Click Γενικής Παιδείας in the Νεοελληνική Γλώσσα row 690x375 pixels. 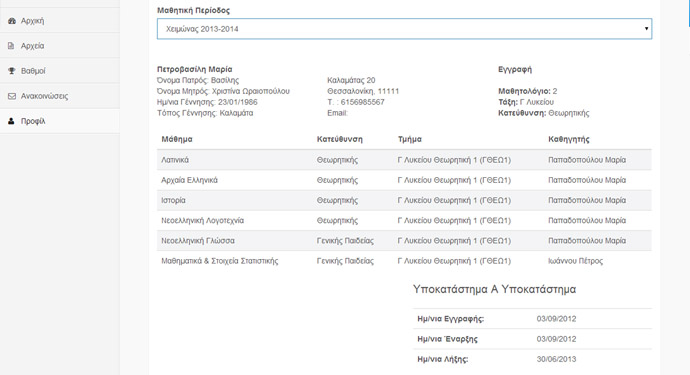click(x=345, y=241)
